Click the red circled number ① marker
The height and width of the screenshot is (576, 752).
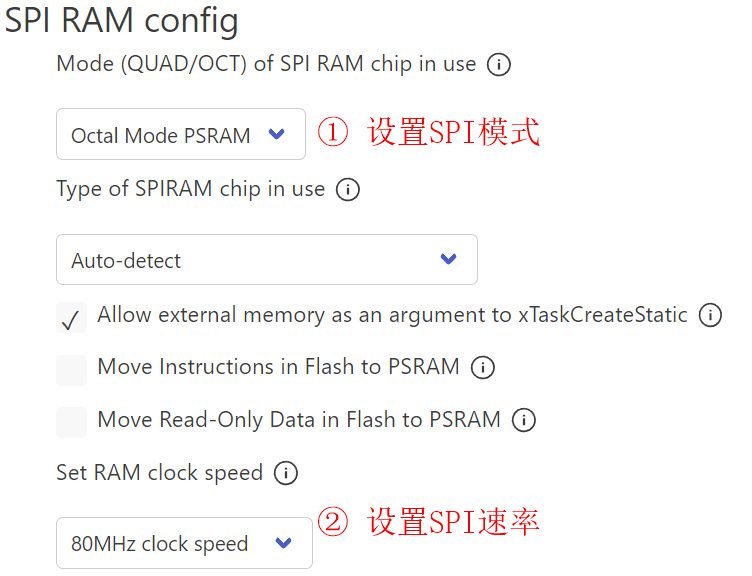333,133
